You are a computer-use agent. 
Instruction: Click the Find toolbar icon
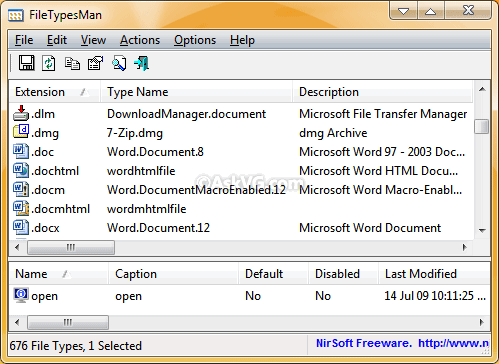(x=119, y=63)
